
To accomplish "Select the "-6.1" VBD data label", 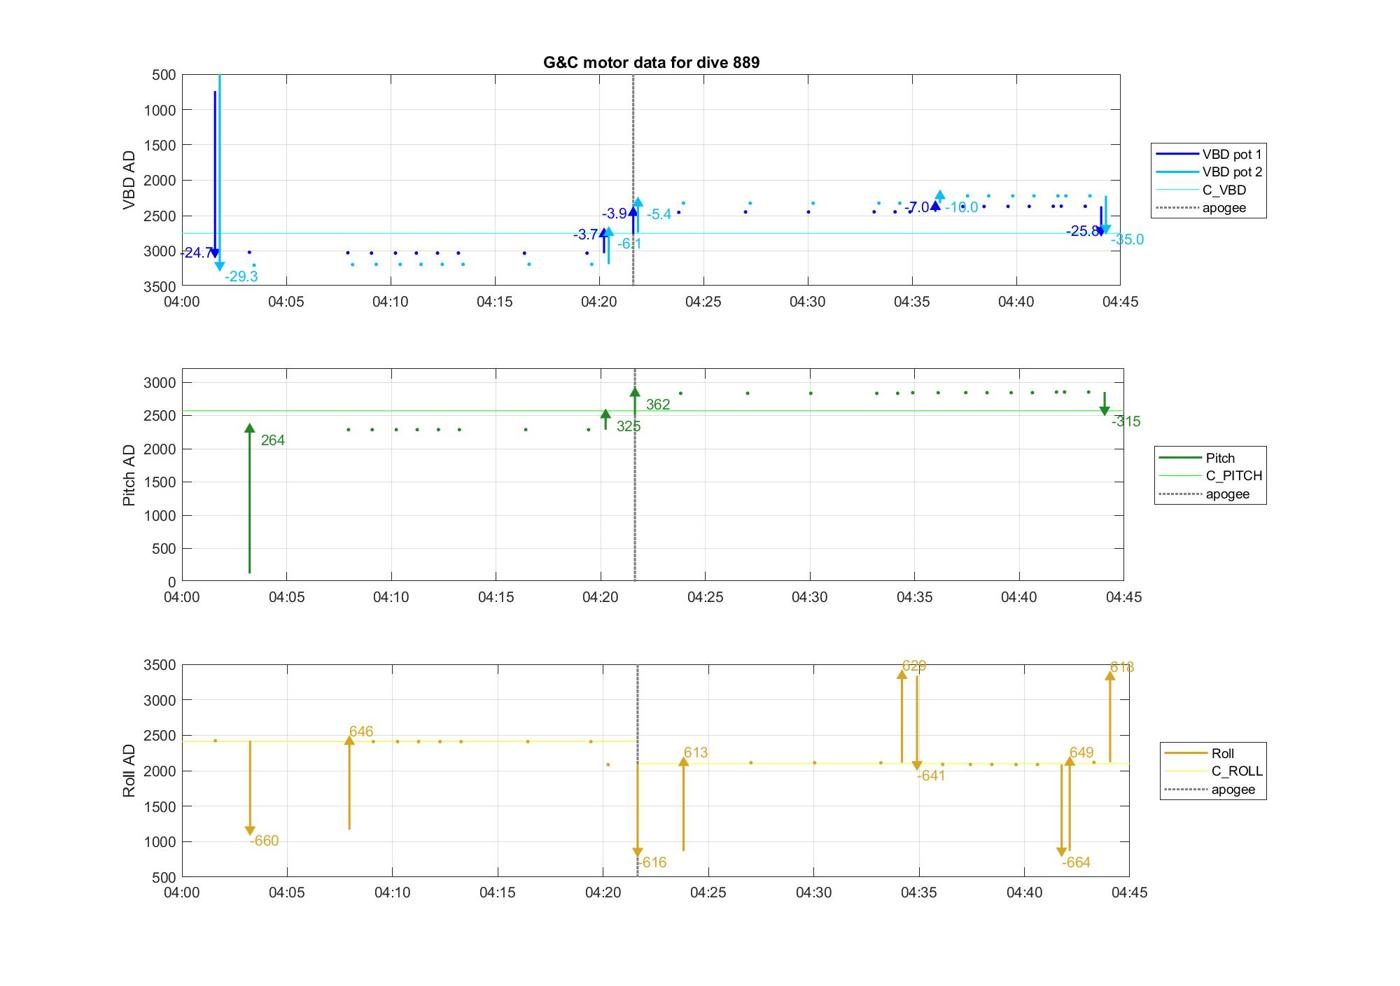I will [x=629, y=244].
